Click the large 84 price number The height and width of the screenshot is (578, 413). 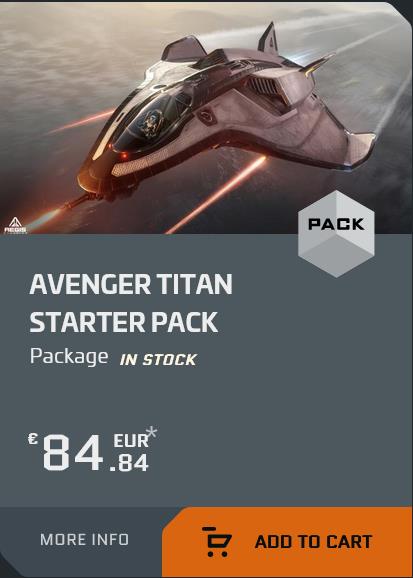pos(73,452)
